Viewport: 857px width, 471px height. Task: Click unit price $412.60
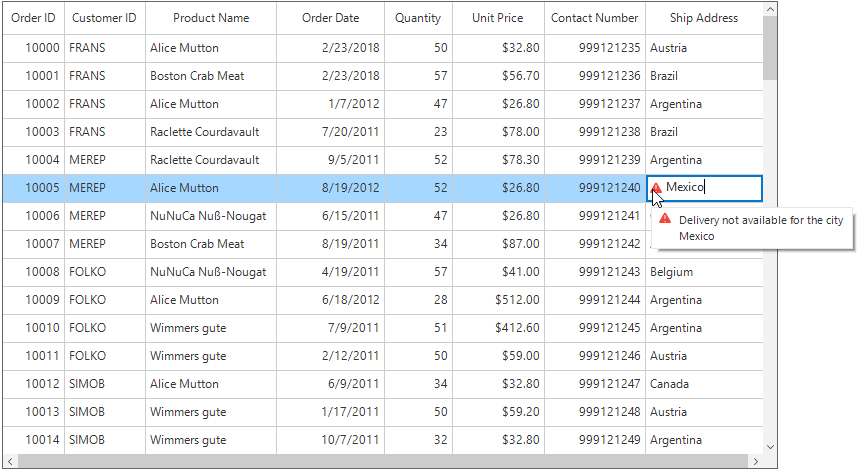(498, 328)
